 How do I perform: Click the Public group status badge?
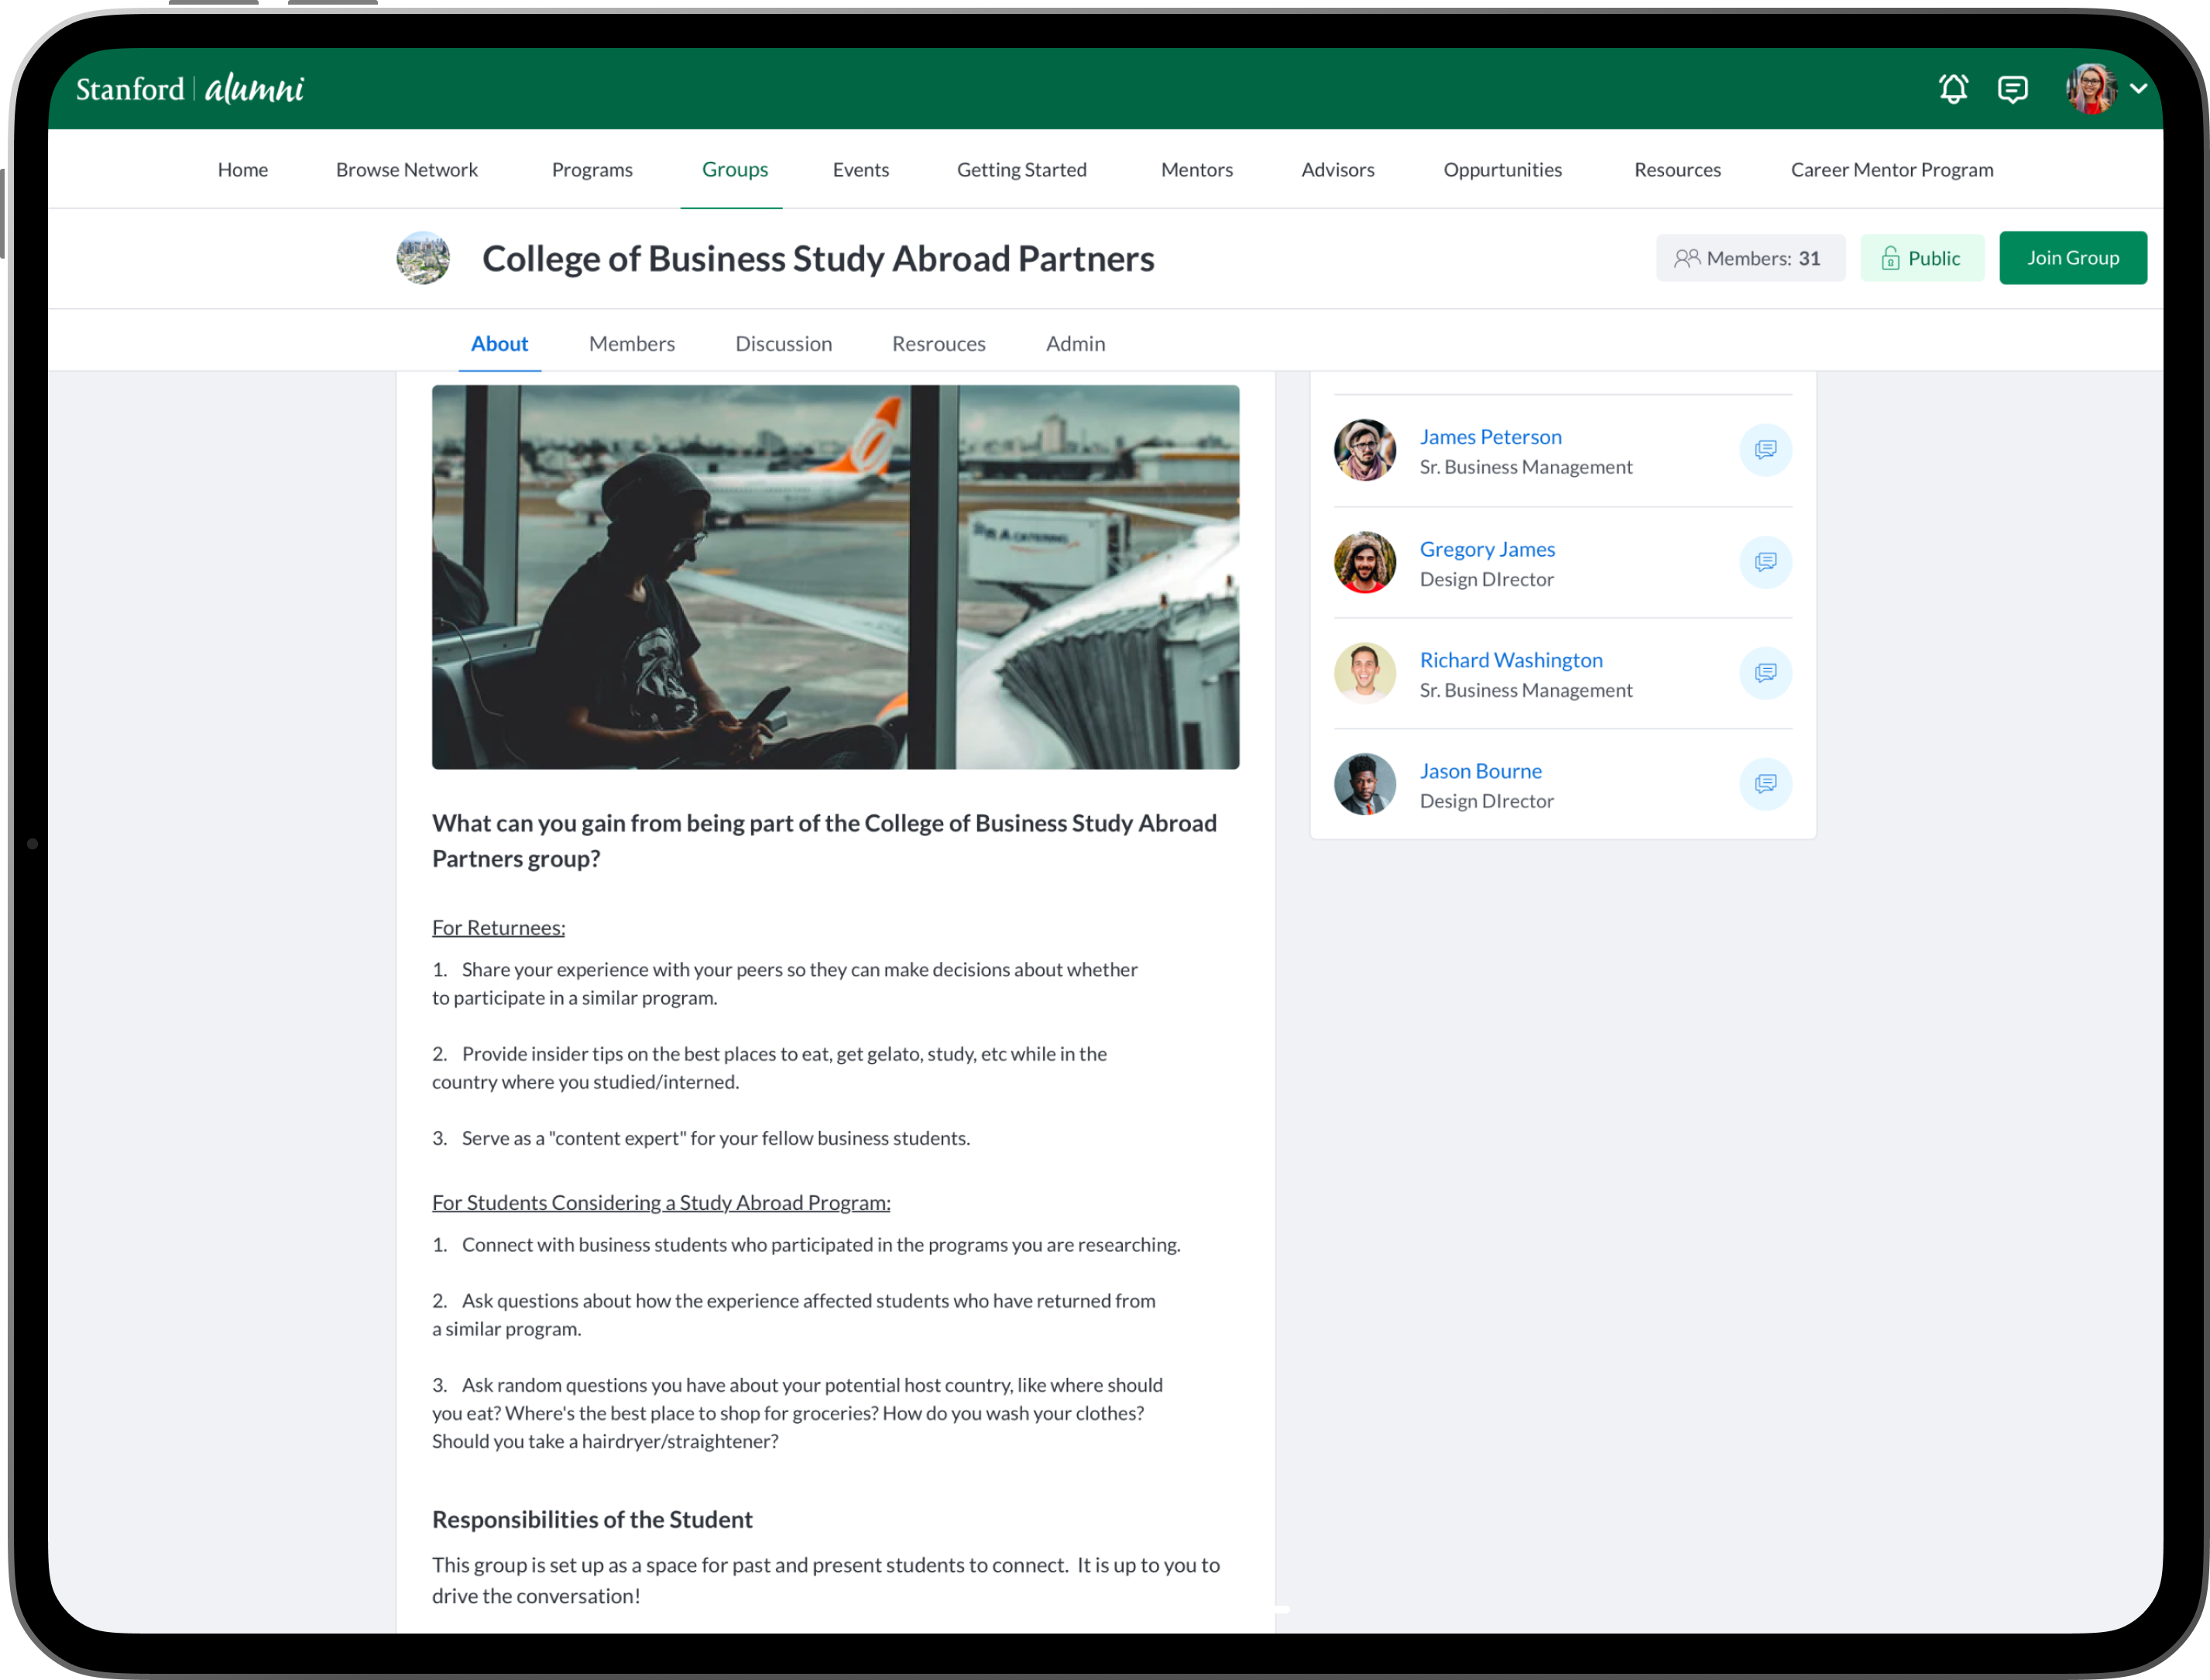tap(1921, 258)
